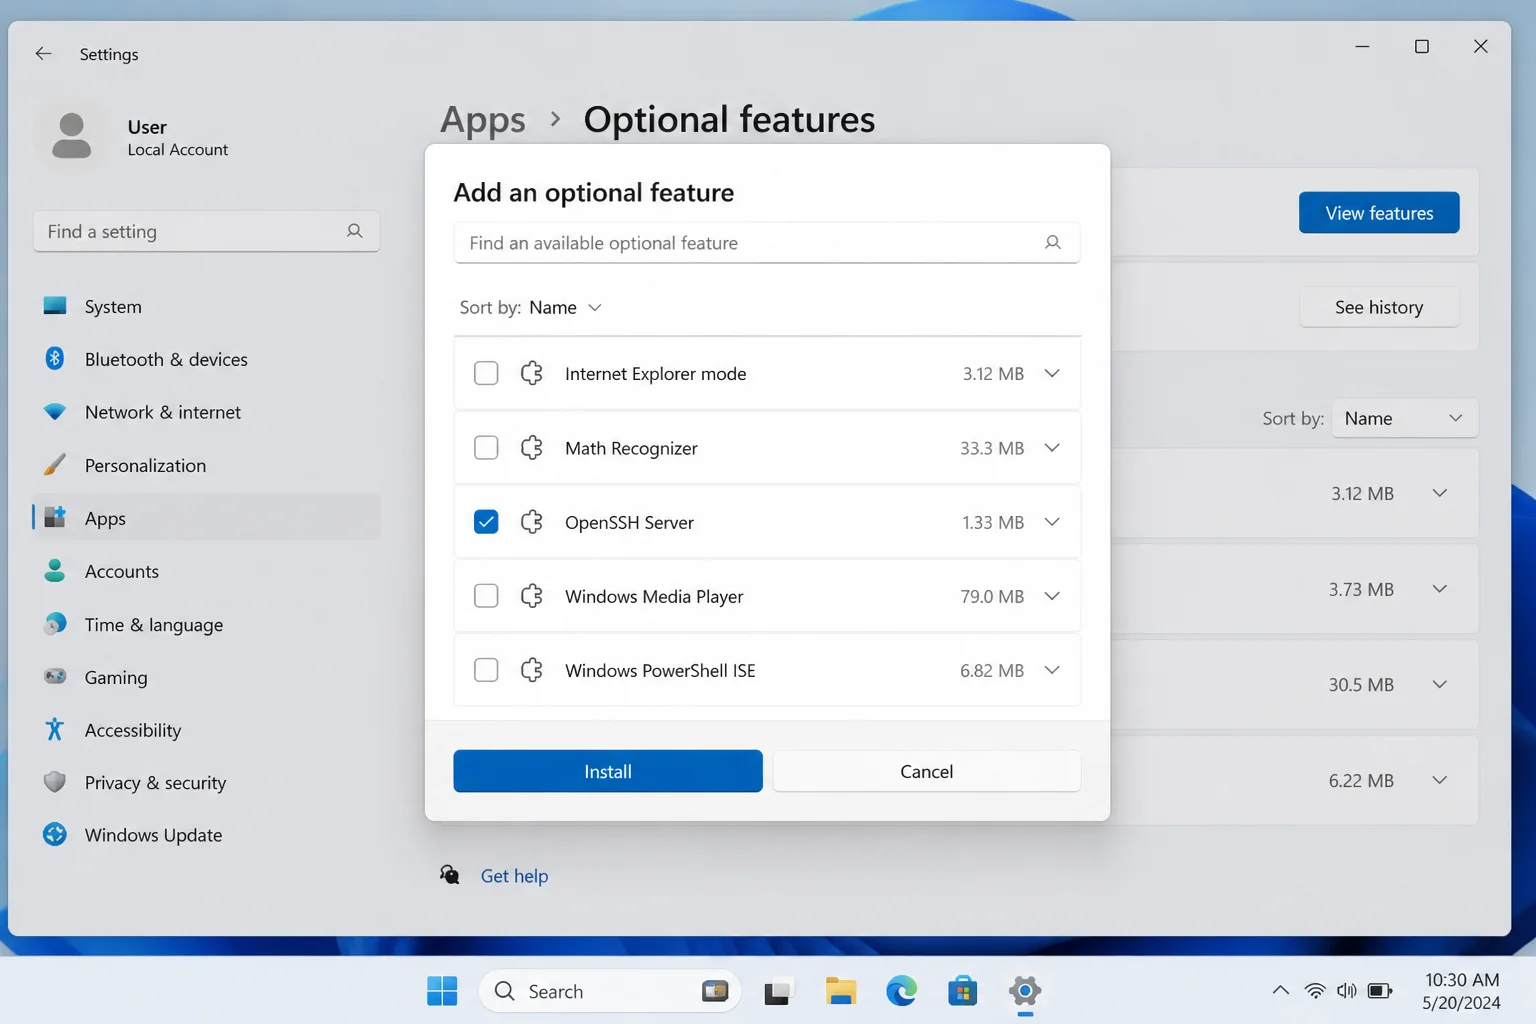This screenshot has height=1024, width=1536.
Task: Click the Personalization paintbrush icon
Action: click(55, 464)
